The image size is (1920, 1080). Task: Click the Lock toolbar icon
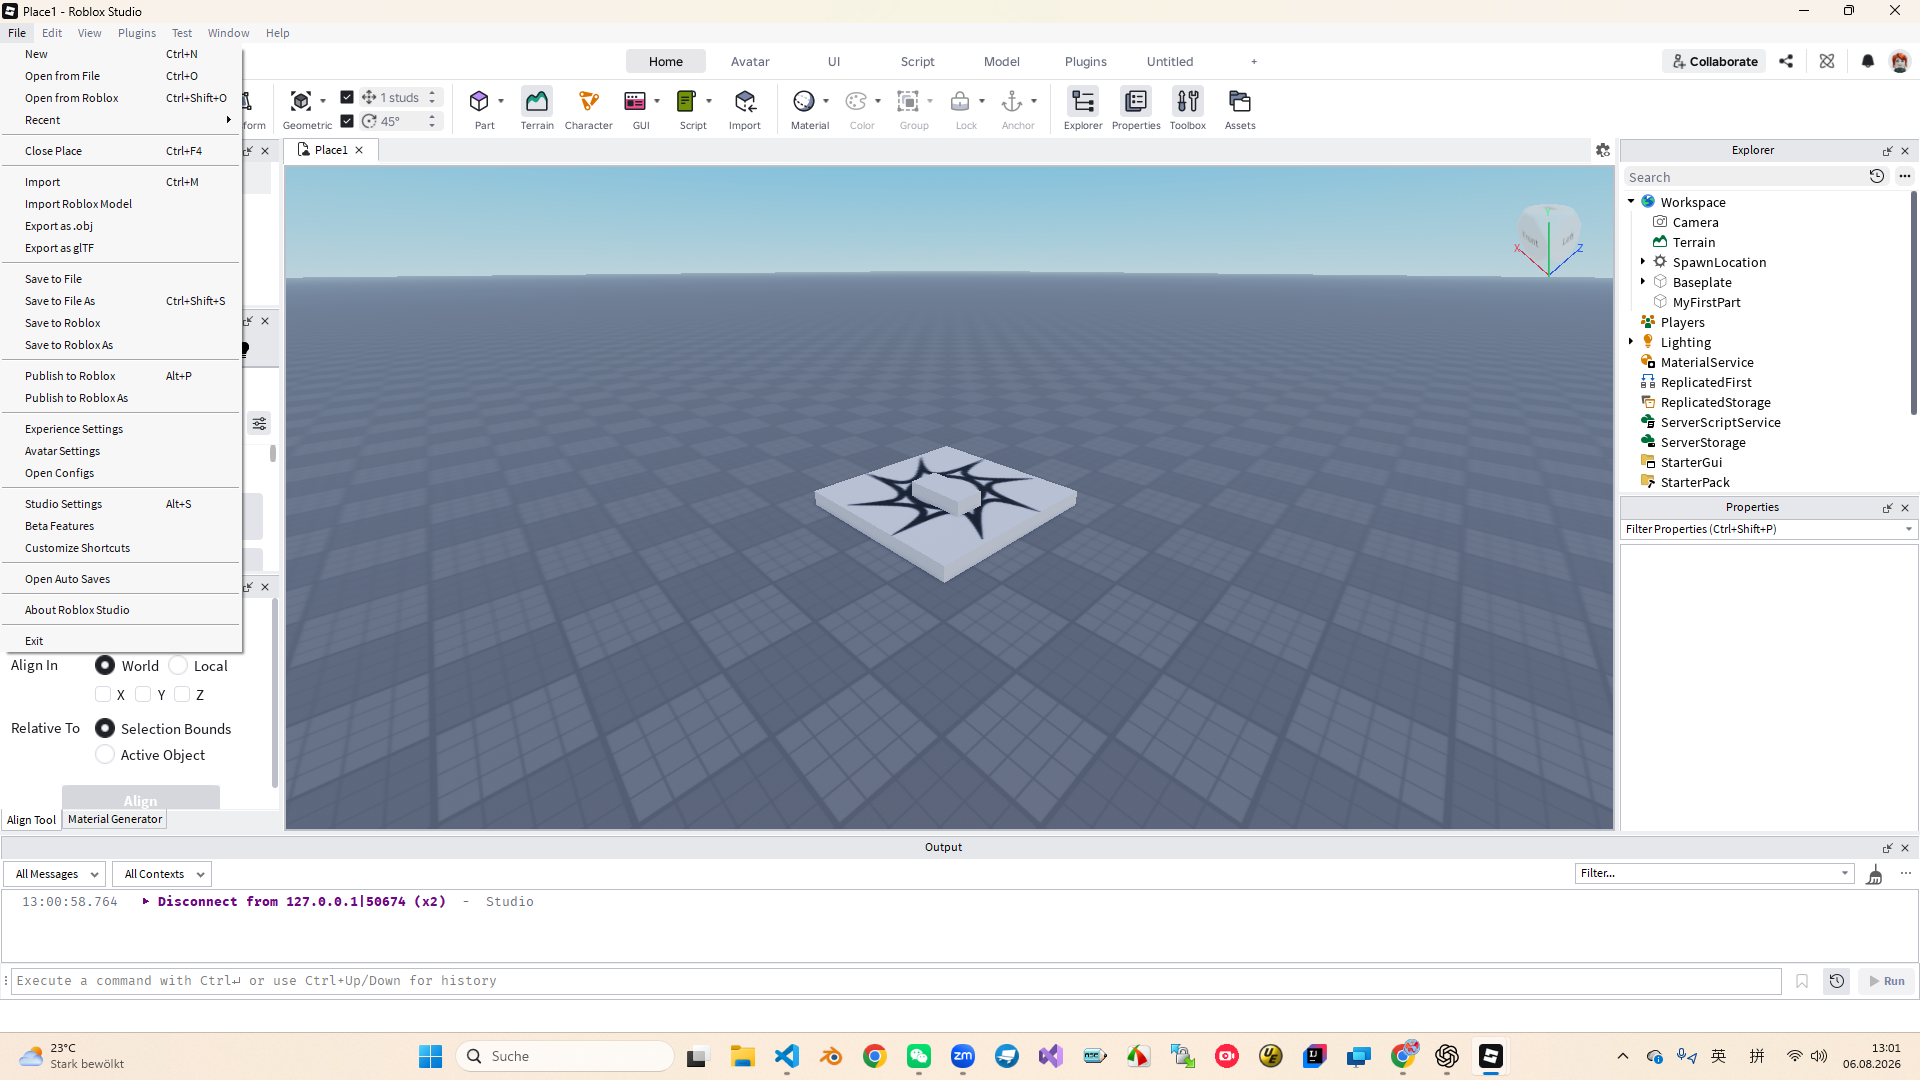[960, 101]
